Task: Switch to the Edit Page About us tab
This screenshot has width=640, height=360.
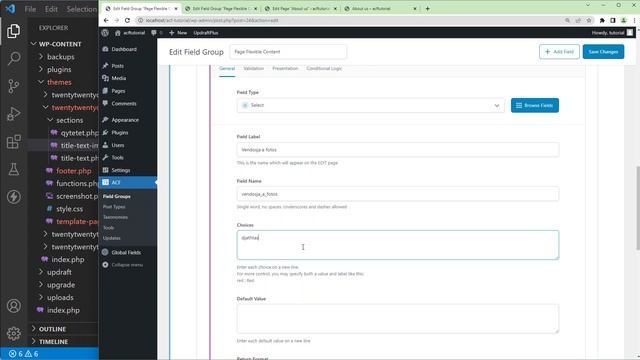Action: [300, 9]
